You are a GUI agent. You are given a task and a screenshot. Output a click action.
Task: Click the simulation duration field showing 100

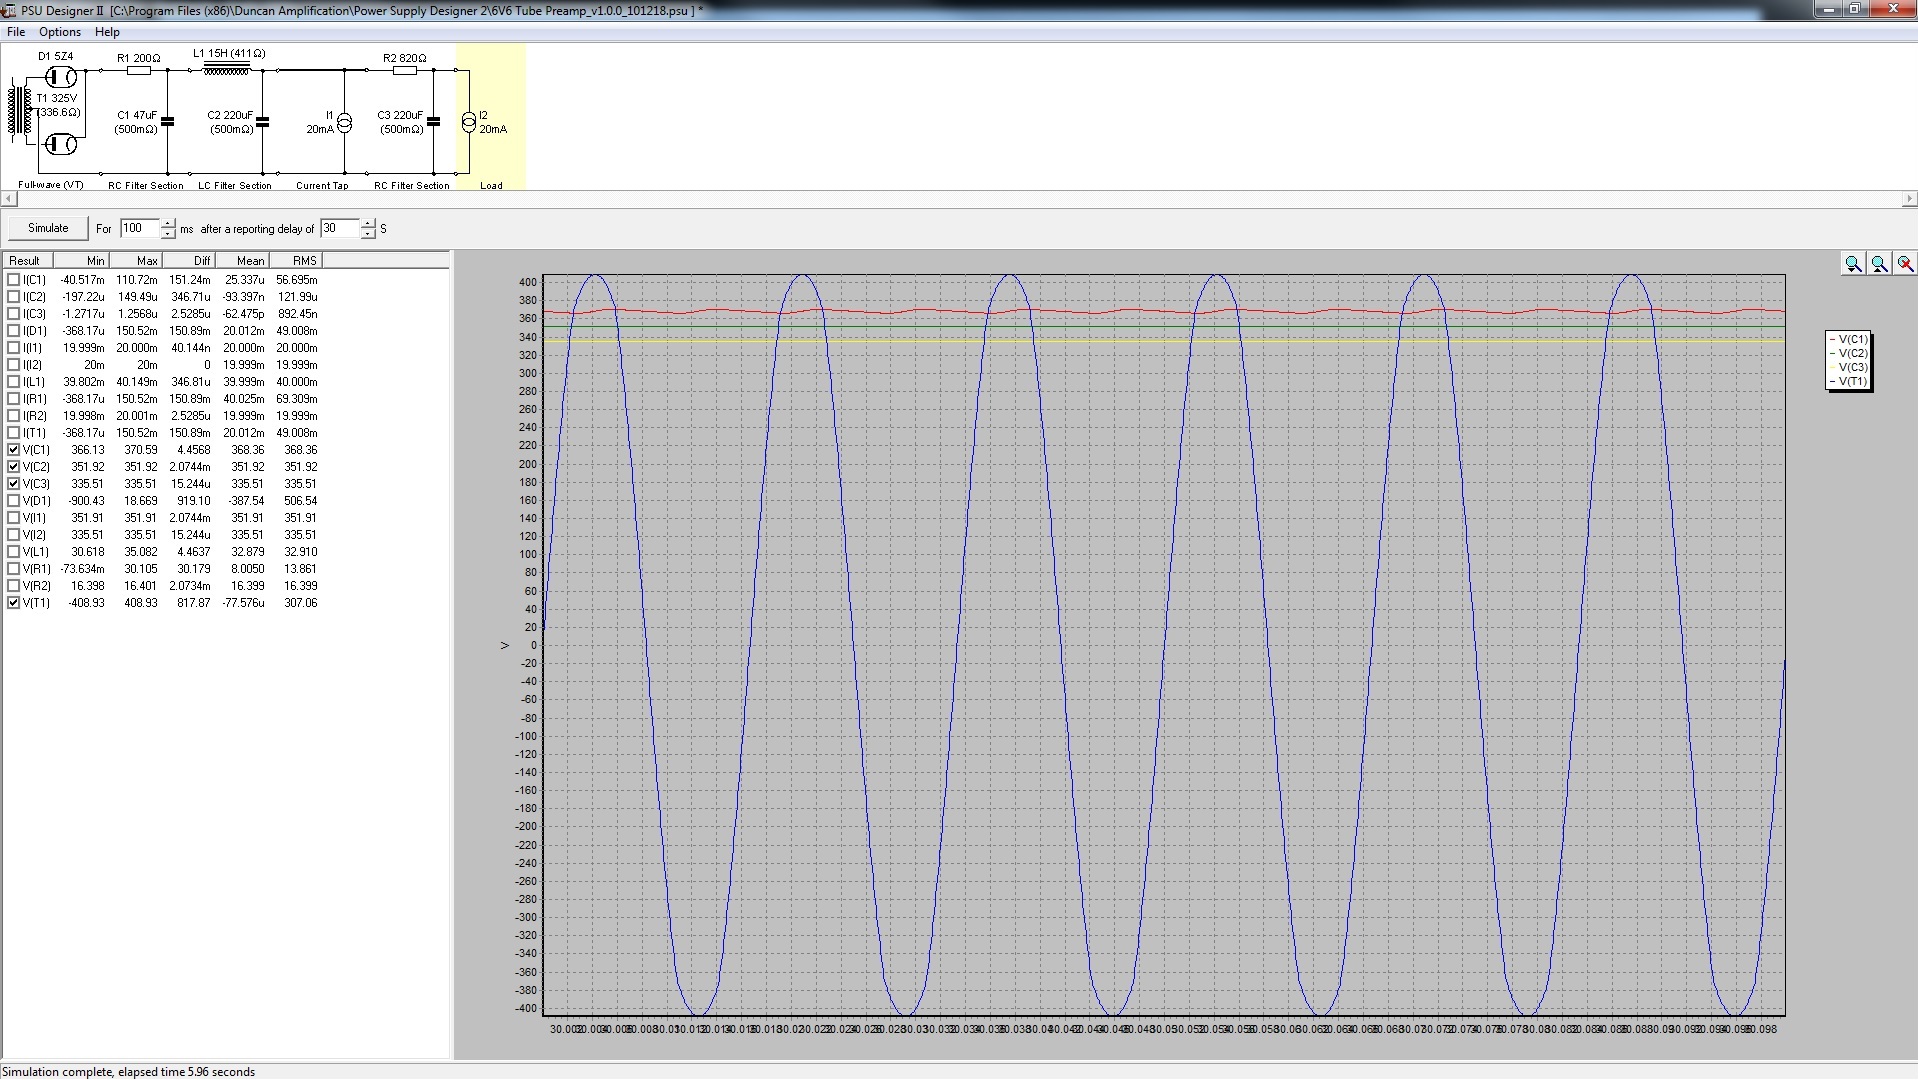(x=140, y=228)
